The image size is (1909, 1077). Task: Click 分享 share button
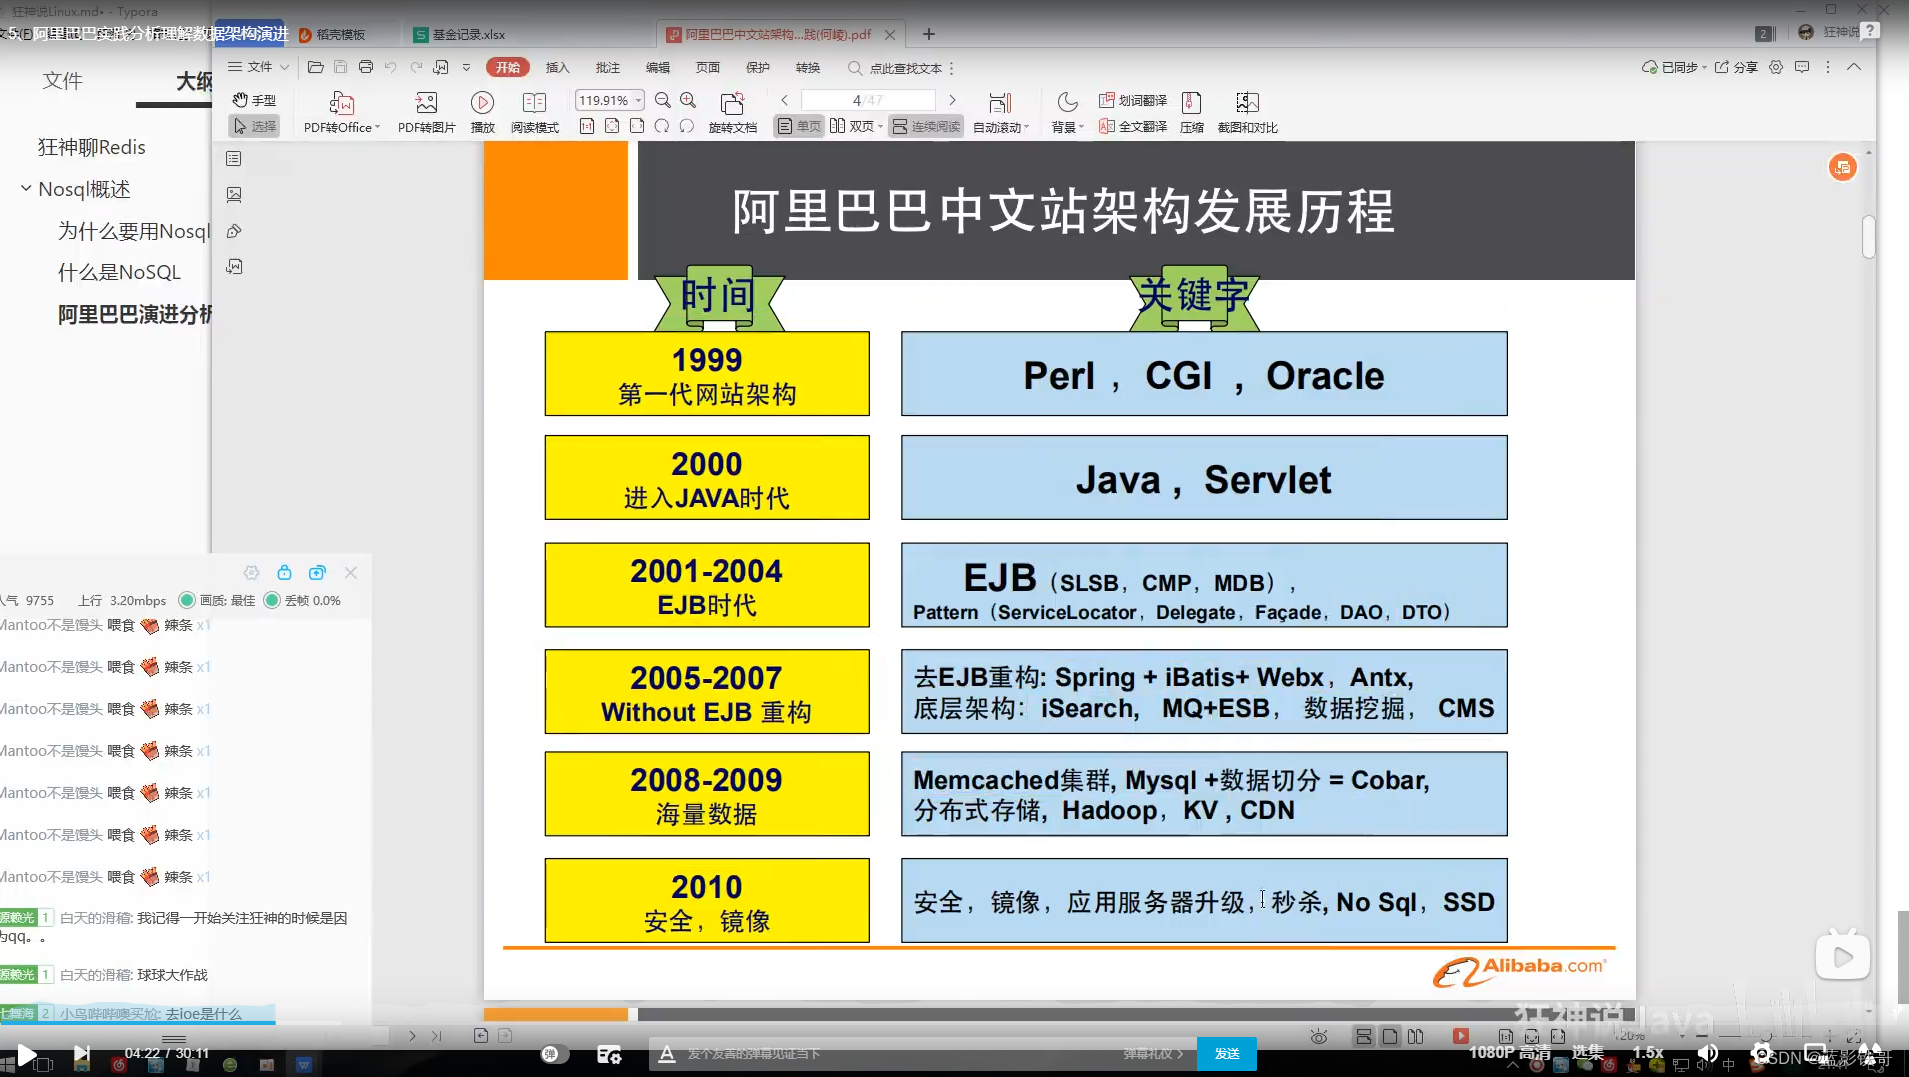[1736, 67]
